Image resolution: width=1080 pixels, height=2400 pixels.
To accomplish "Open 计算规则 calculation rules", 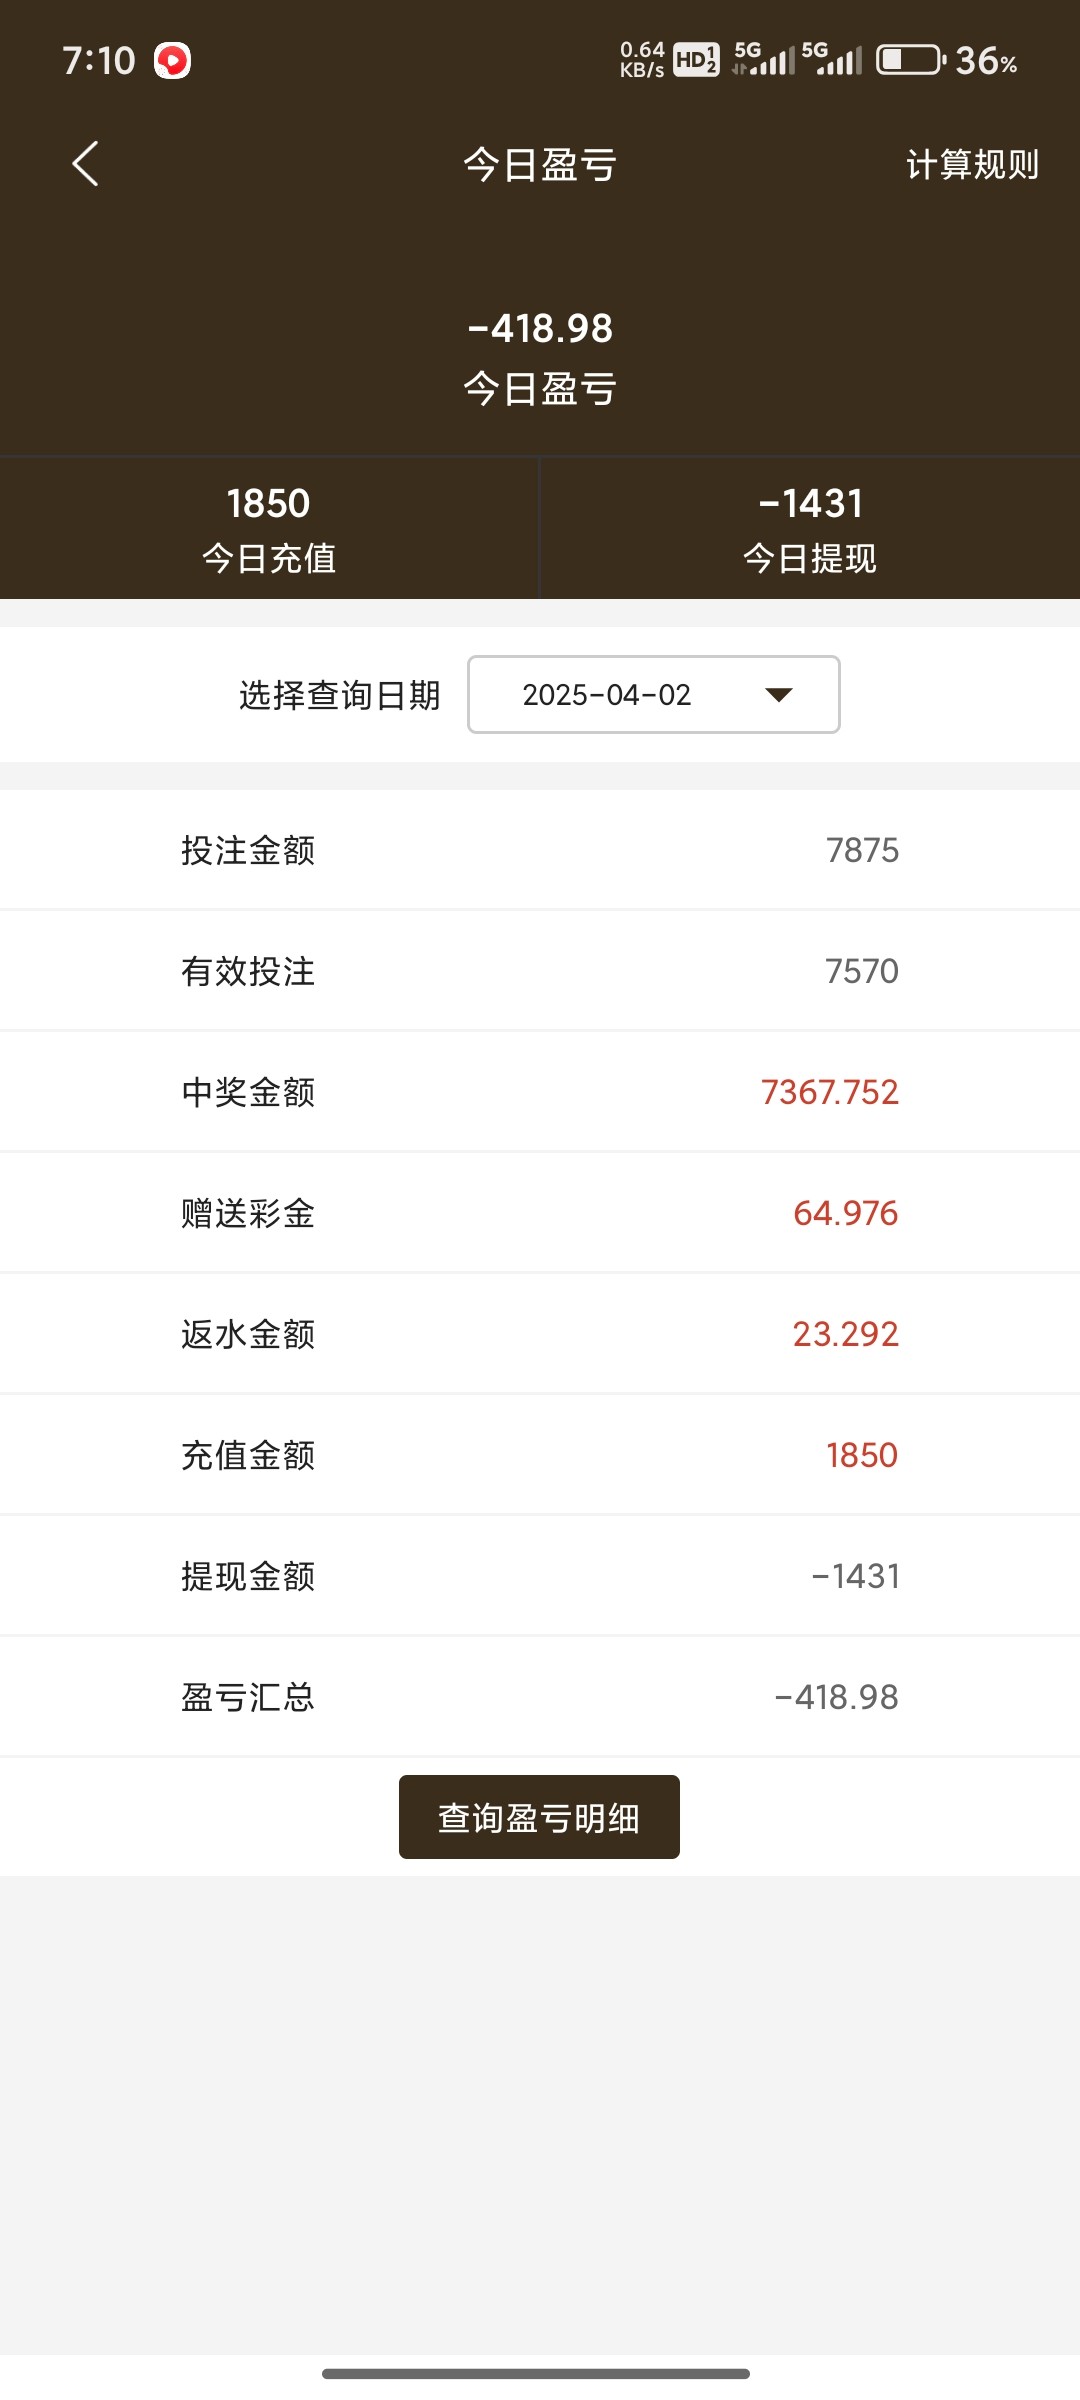I will 972,165.
